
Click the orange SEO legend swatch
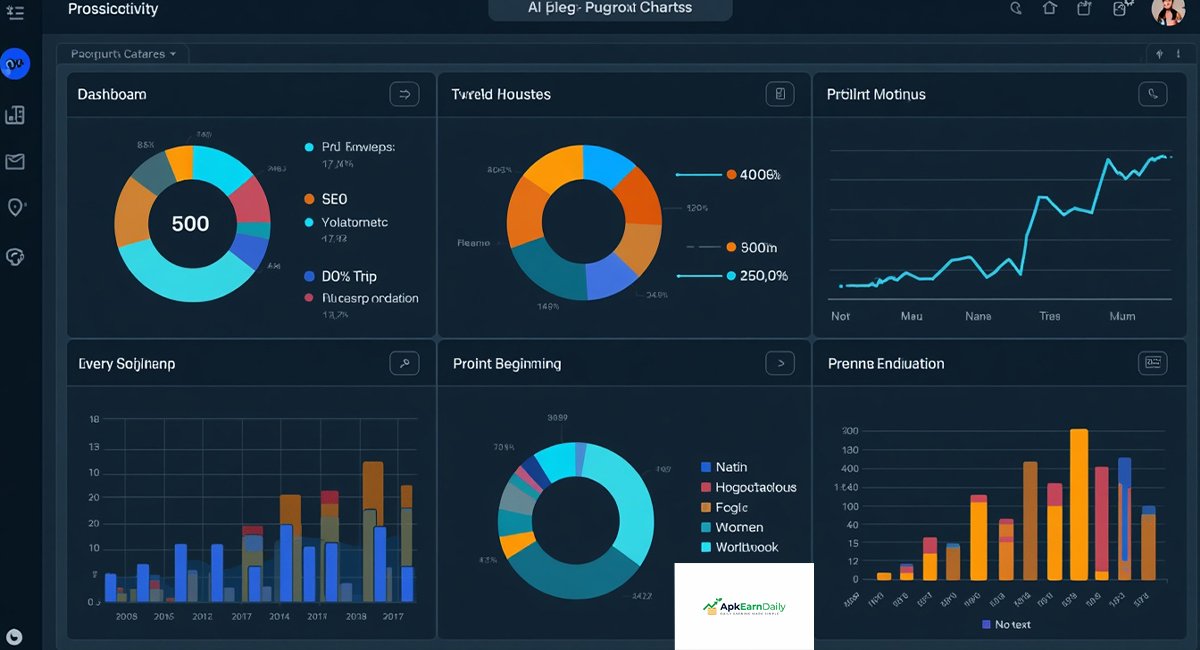click(x=309, y=199)
